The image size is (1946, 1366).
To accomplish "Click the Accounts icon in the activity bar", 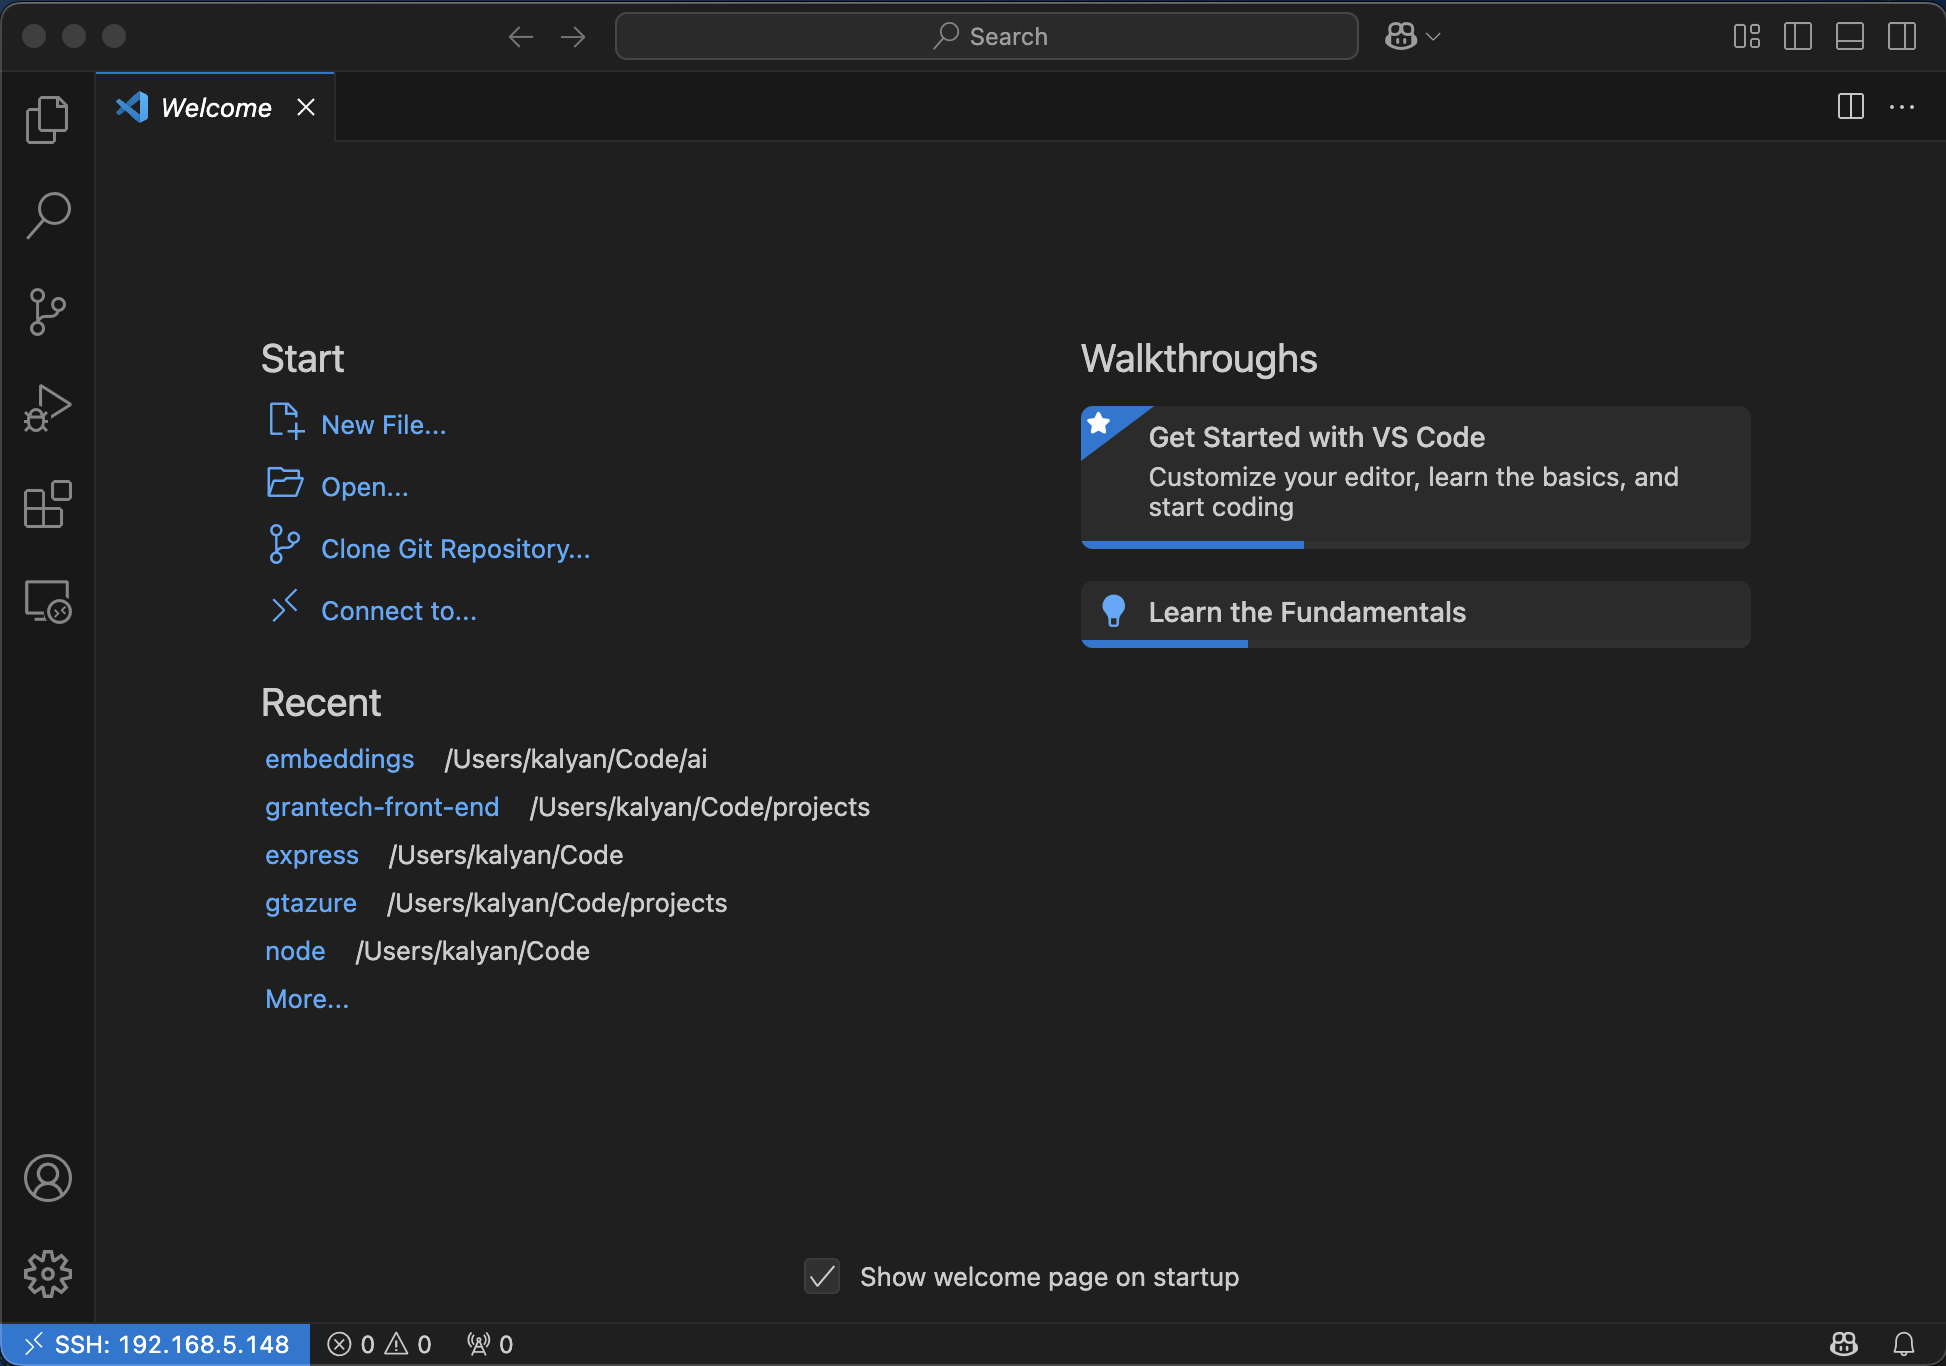I will pyautogui.click(x=47, y=1178).
